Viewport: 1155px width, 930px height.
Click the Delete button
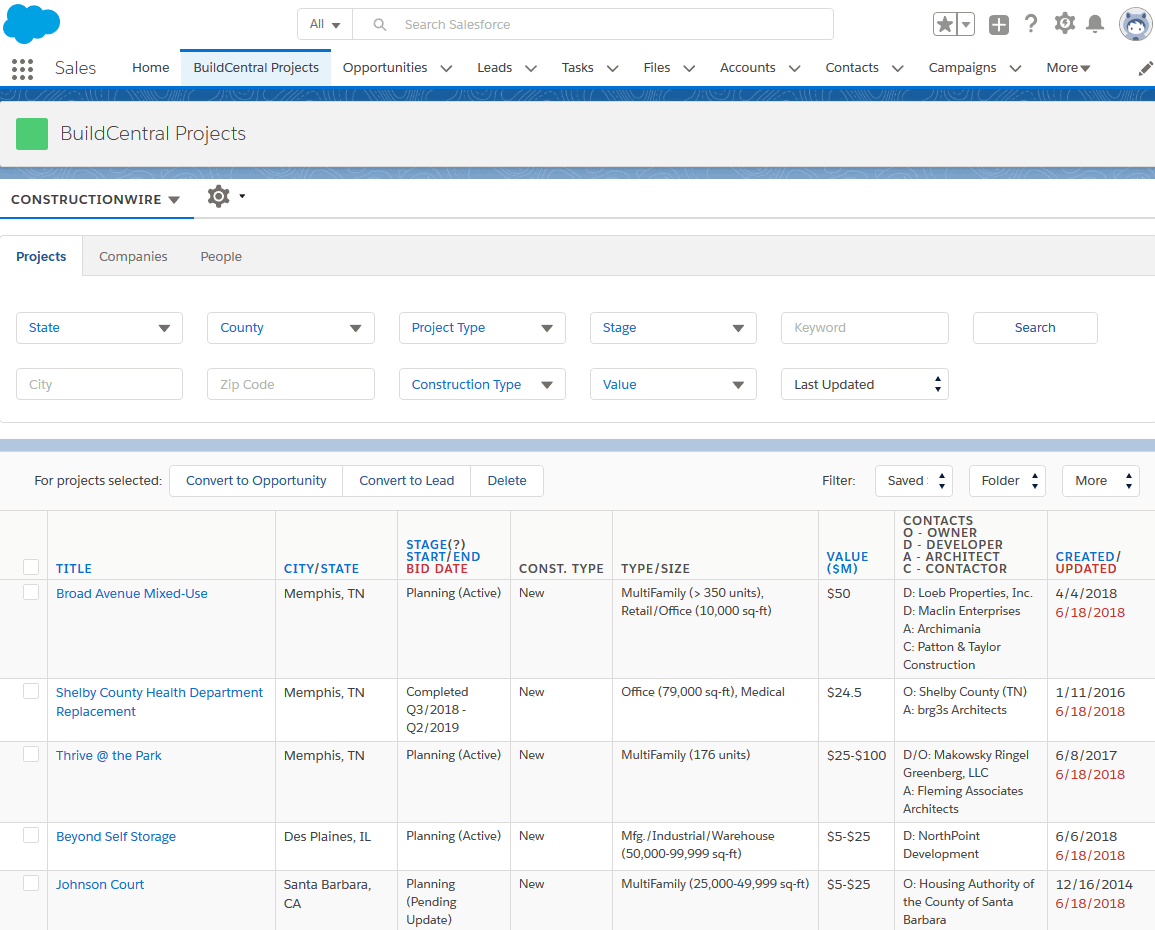(x=507, y=481)
